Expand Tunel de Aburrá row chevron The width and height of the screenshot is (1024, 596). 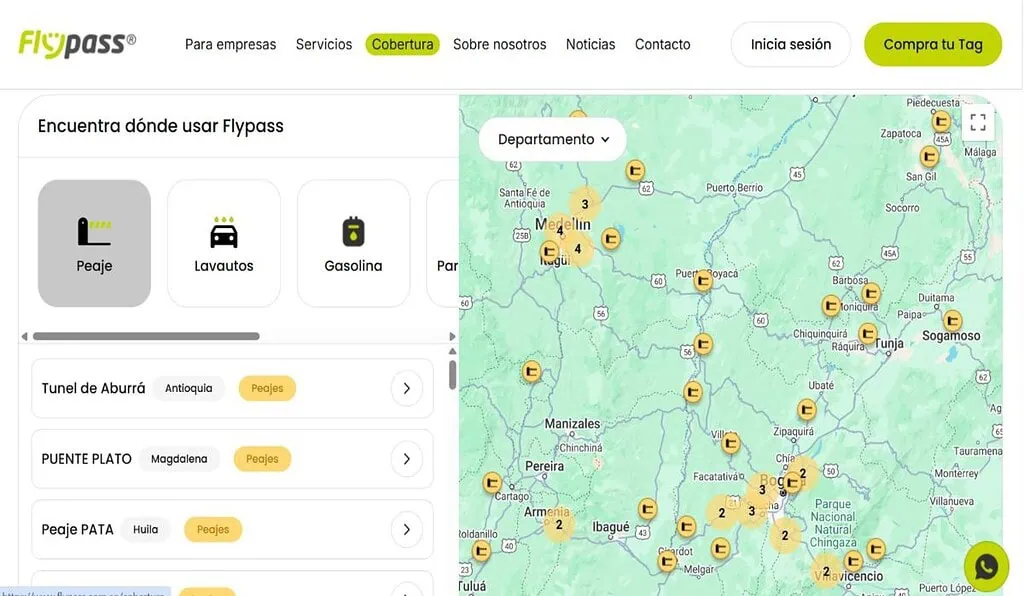tap(407, 388)
